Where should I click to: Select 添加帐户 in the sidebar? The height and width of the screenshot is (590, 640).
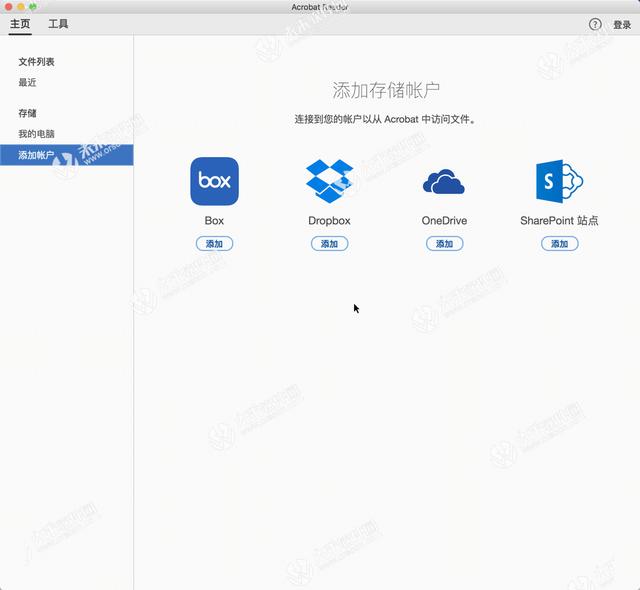pyautogui.click(x=67, y=155)
